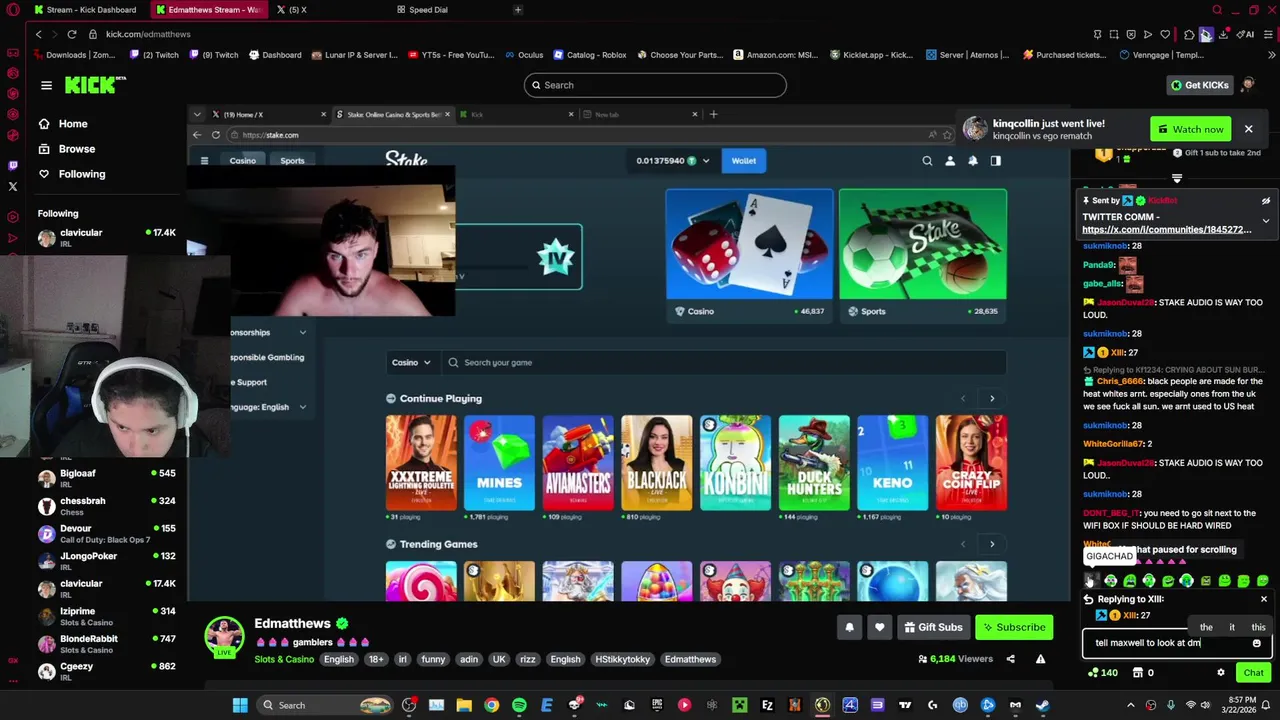1280x720 pixels.
Task: Go to Home in Kick sidebar
Action: (x=63, y=124)
